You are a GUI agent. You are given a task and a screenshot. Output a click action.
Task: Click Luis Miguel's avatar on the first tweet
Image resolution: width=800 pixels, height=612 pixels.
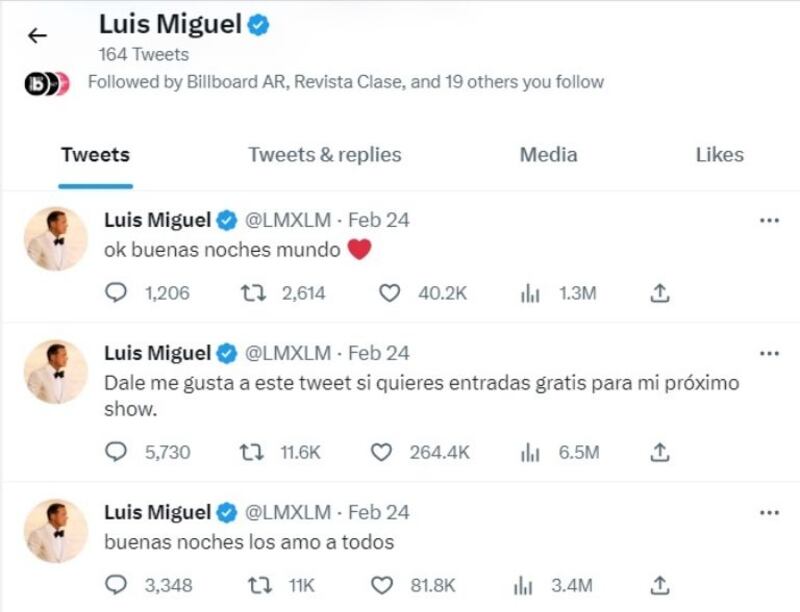click(x=56, y=239)
